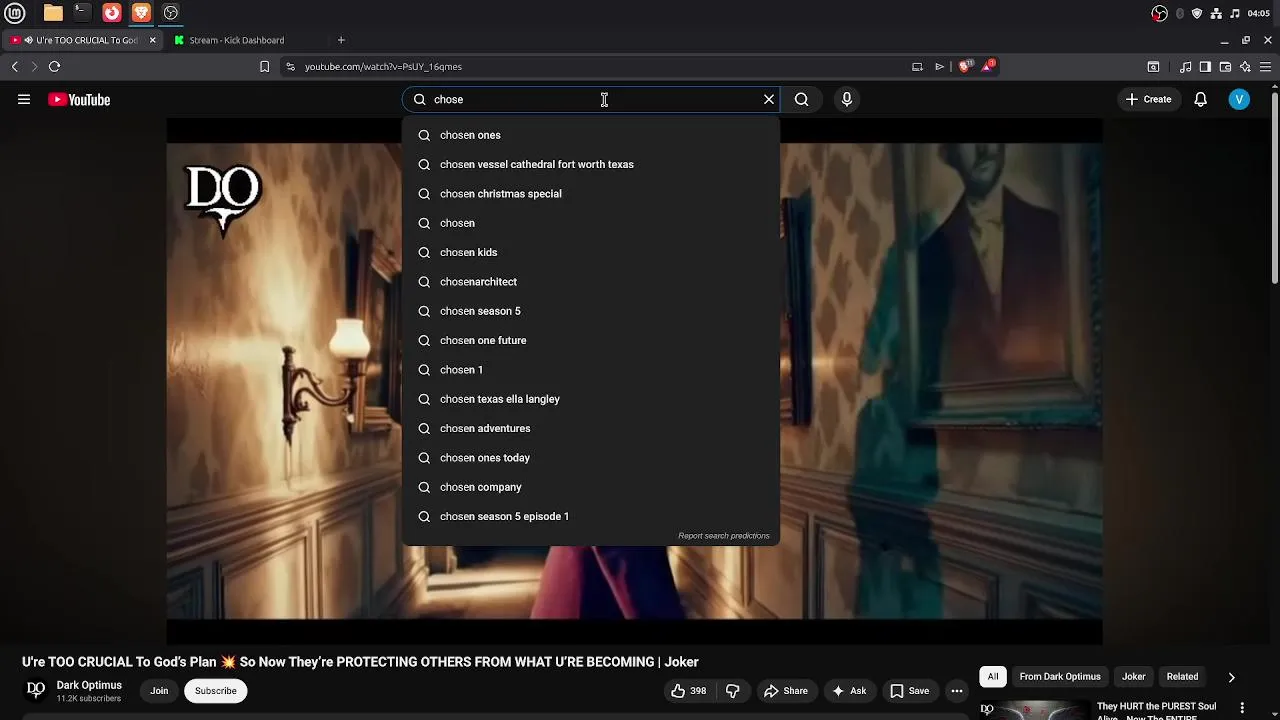This screenshot has width=1280, height=720.
Task: Open site settings icon beside the URL
Action: 290,67
